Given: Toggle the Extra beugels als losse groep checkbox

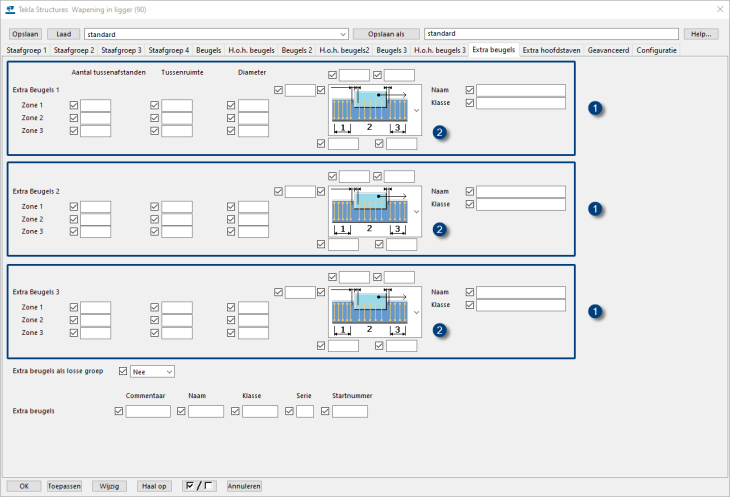Looking at the screenshot, I should pos(124,372).
